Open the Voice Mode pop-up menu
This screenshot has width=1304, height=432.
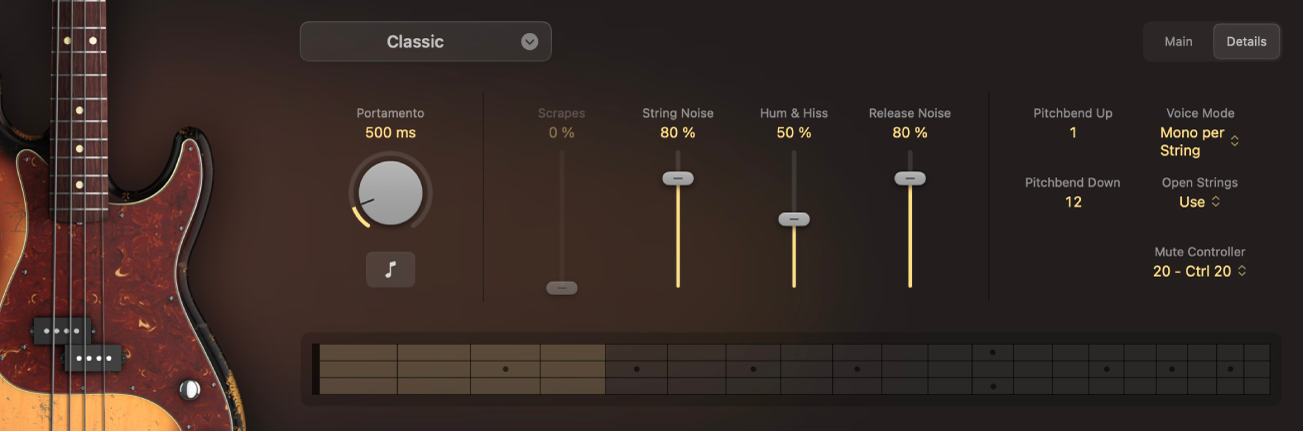pyautogui.click(x=1200, y=142)
